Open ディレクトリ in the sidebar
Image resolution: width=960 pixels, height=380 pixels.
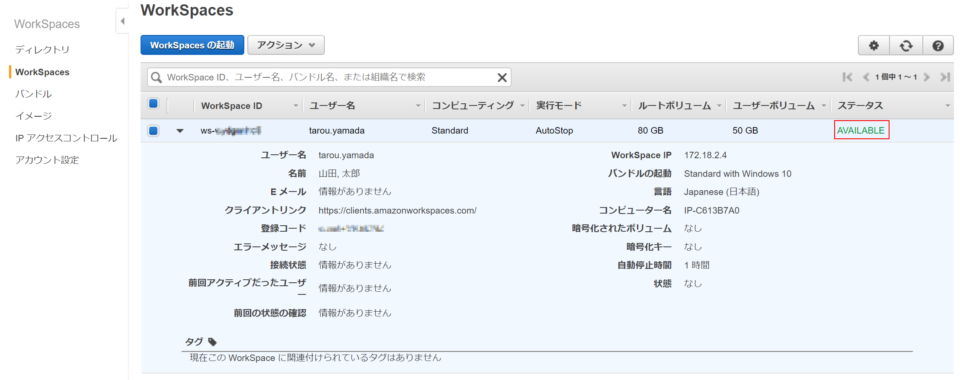point(42,50)
